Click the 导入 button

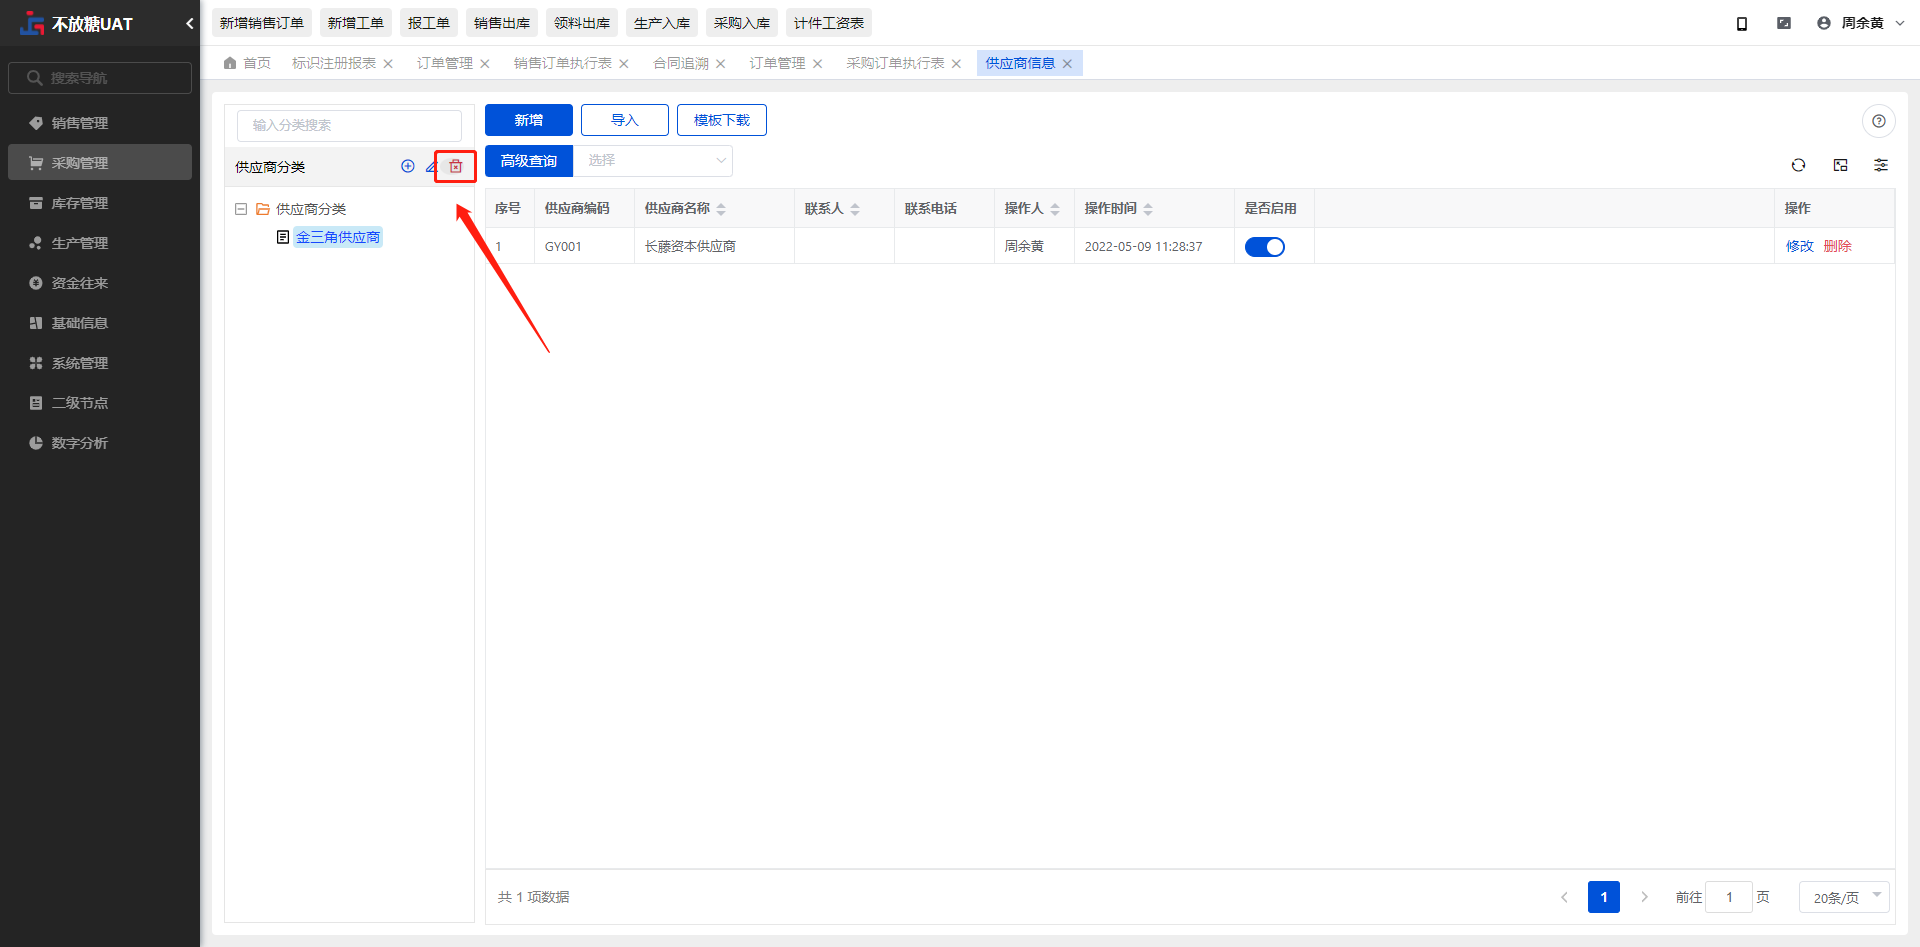[625, 120]
